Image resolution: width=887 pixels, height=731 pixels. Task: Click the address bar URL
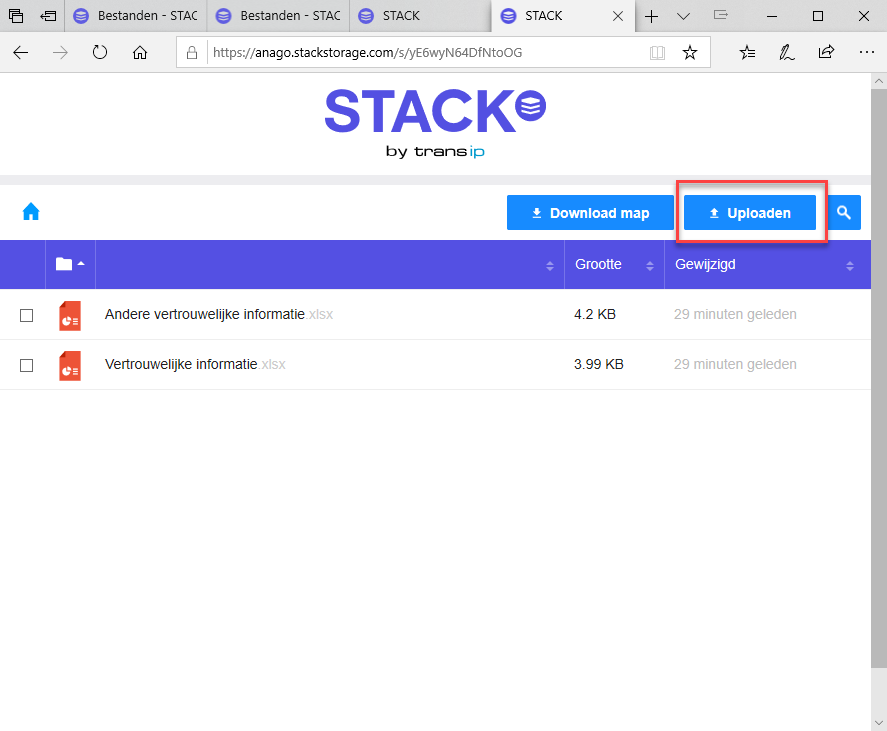(x=367, y=53)
